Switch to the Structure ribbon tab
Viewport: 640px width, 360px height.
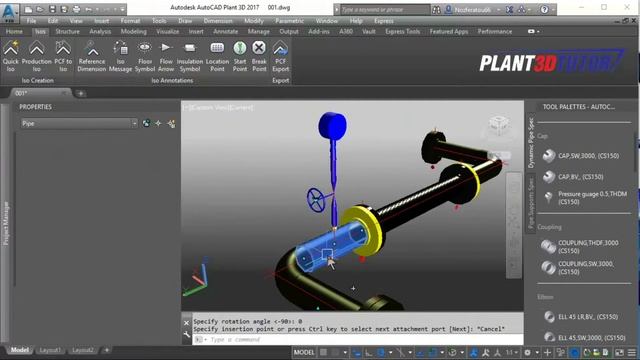point(67,31)
